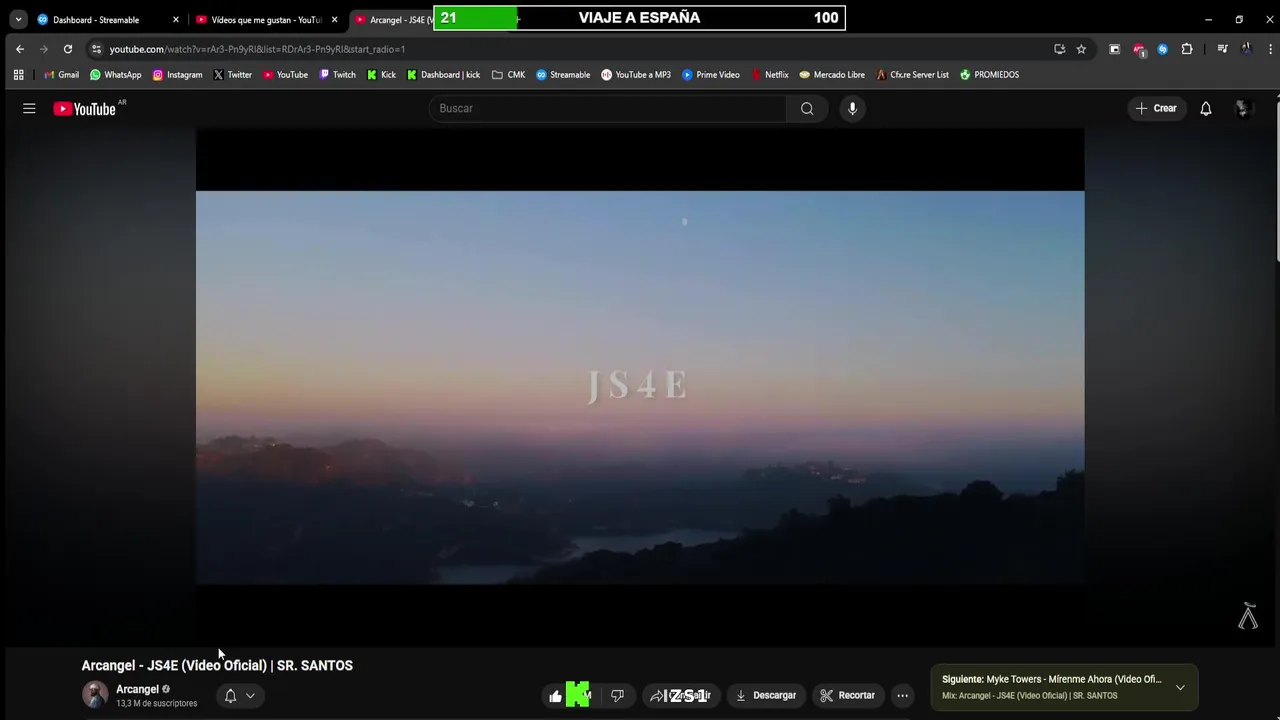
Task: Start voice search with the microphone
Action: 852,108
